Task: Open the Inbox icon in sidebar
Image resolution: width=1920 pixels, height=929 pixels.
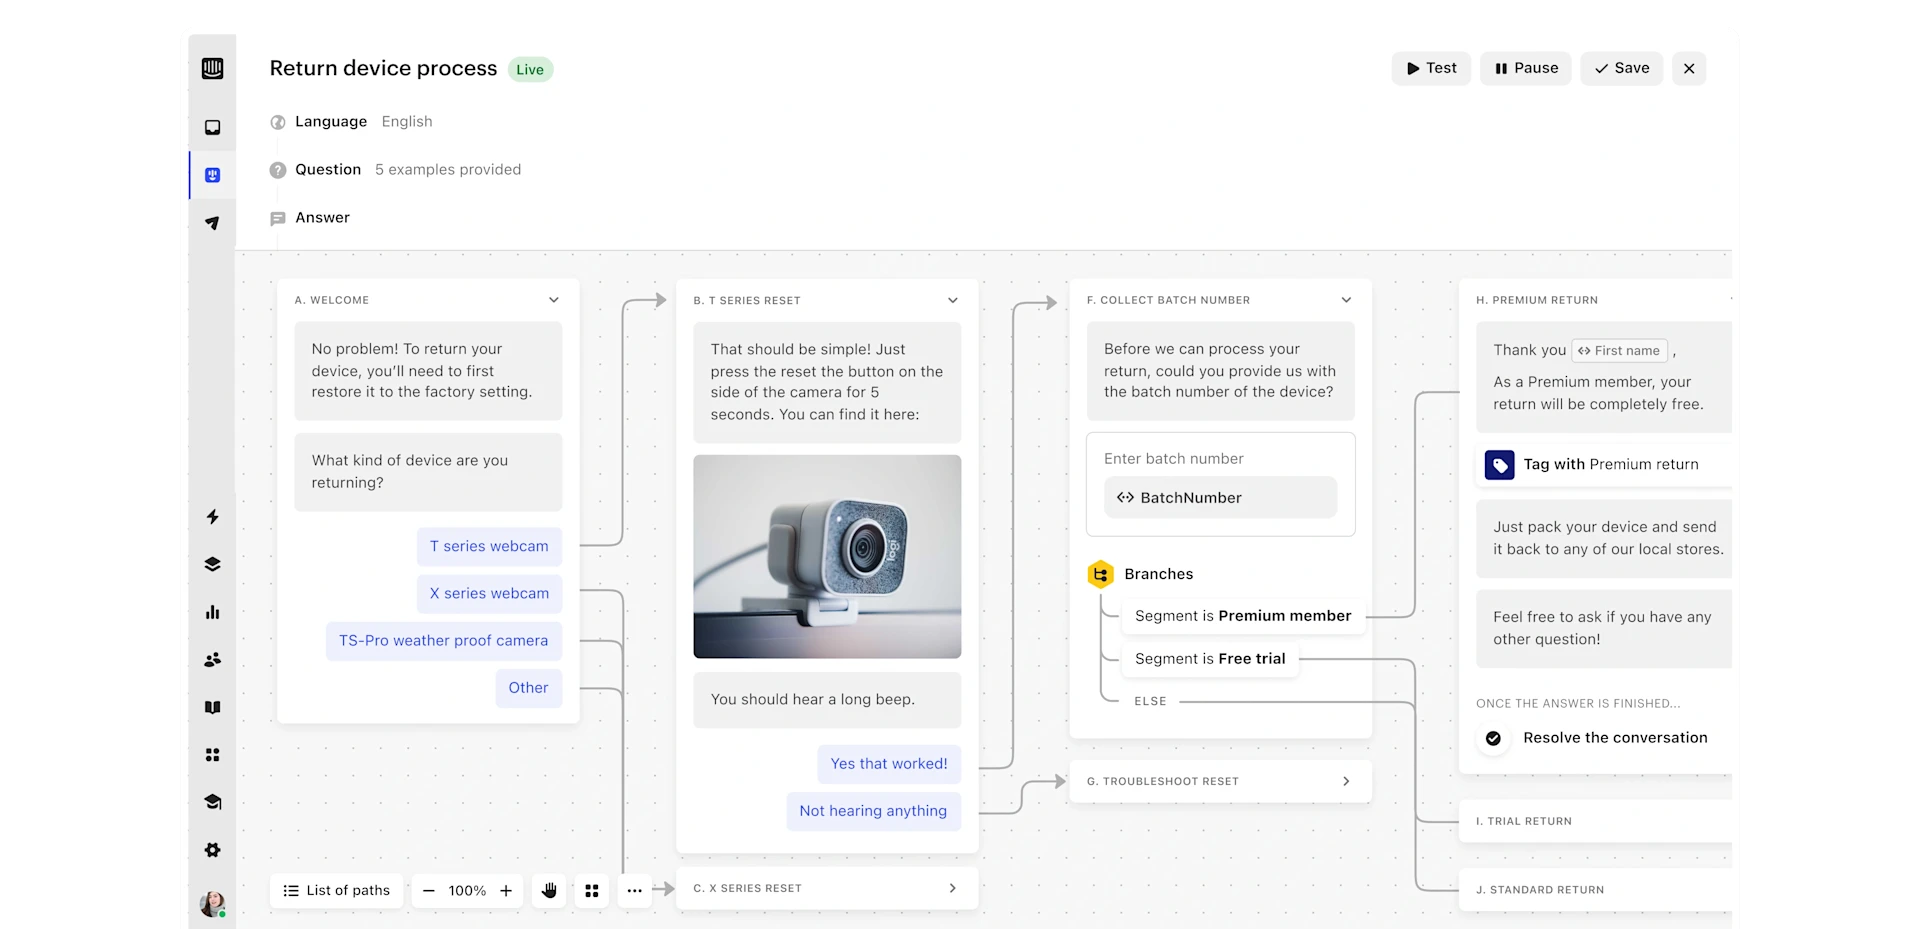Action: (x=212, y=127)
